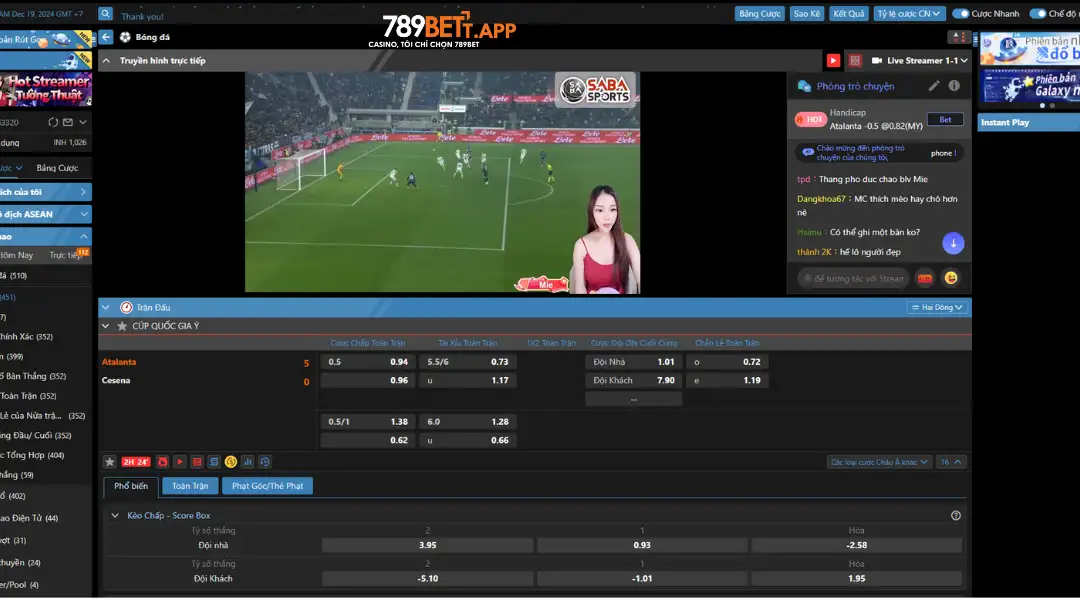Select the Phổ biến tab

coord(131,486)
